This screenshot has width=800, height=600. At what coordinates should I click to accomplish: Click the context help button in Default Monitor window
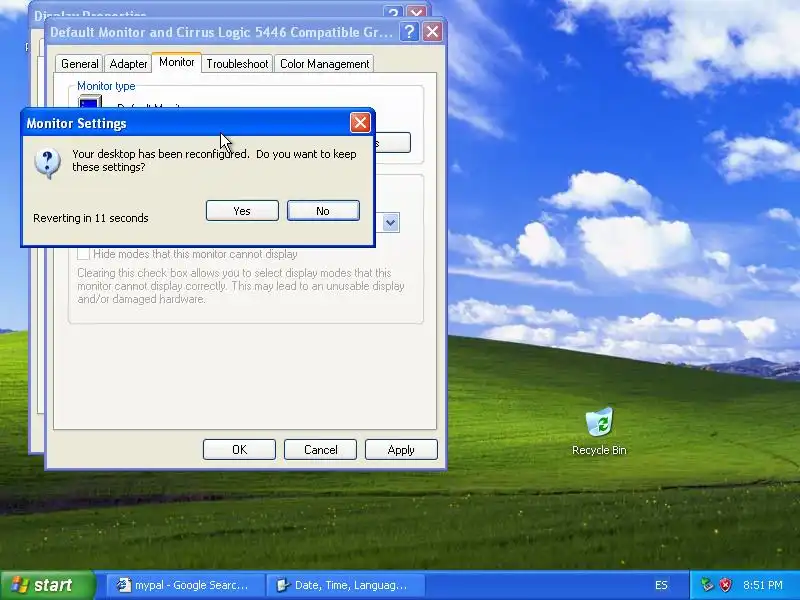(x=409, y=32)
